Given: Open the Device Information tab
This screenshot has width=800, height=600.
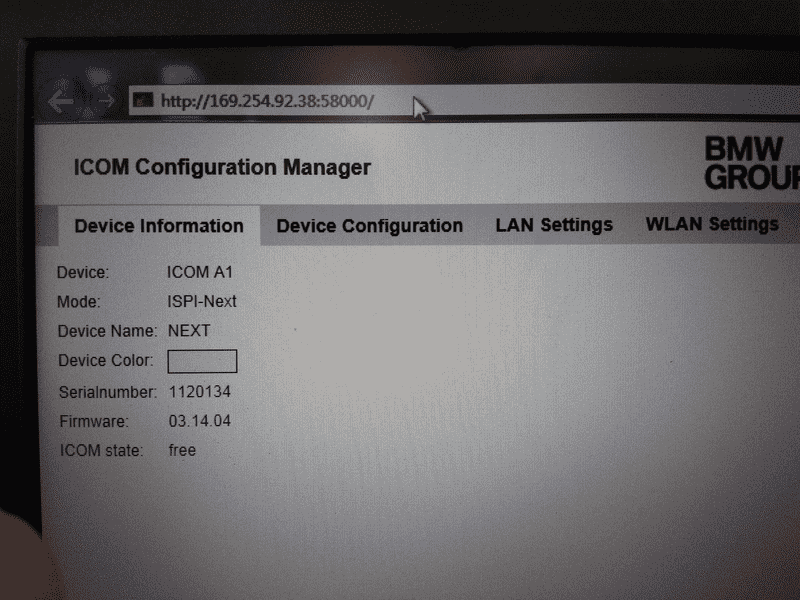Looking at the screenshot, I should click(x=159, y=226).
